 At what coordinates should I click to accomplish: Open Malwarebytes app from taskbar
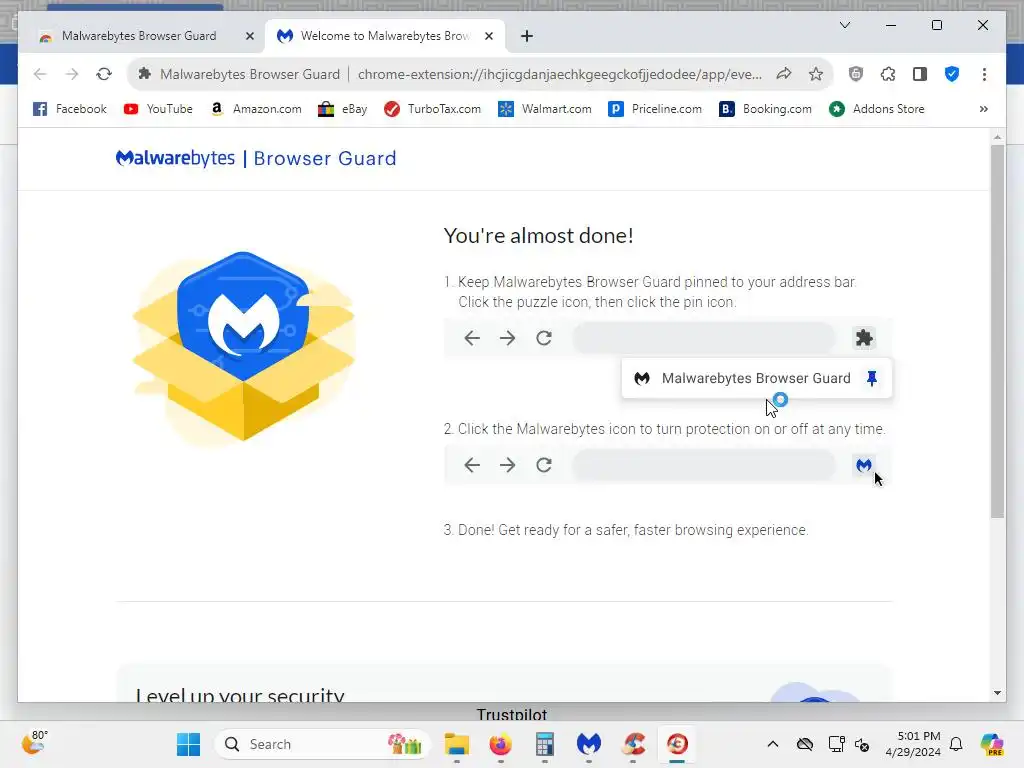coord(588,744)
